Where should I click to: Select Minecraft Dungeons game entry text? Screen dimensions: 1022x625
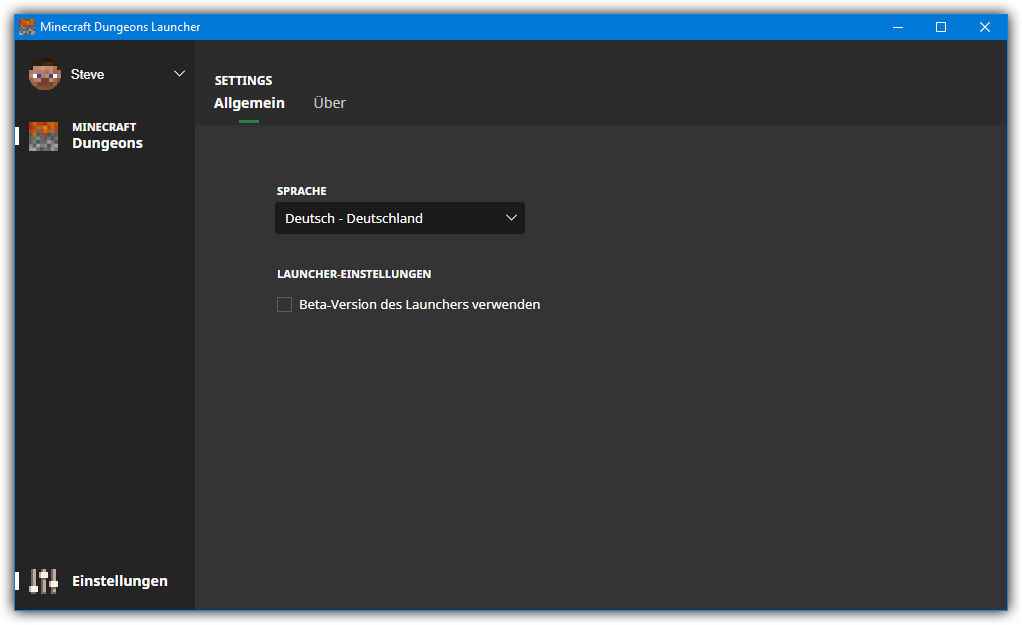(x=107, y=136)
